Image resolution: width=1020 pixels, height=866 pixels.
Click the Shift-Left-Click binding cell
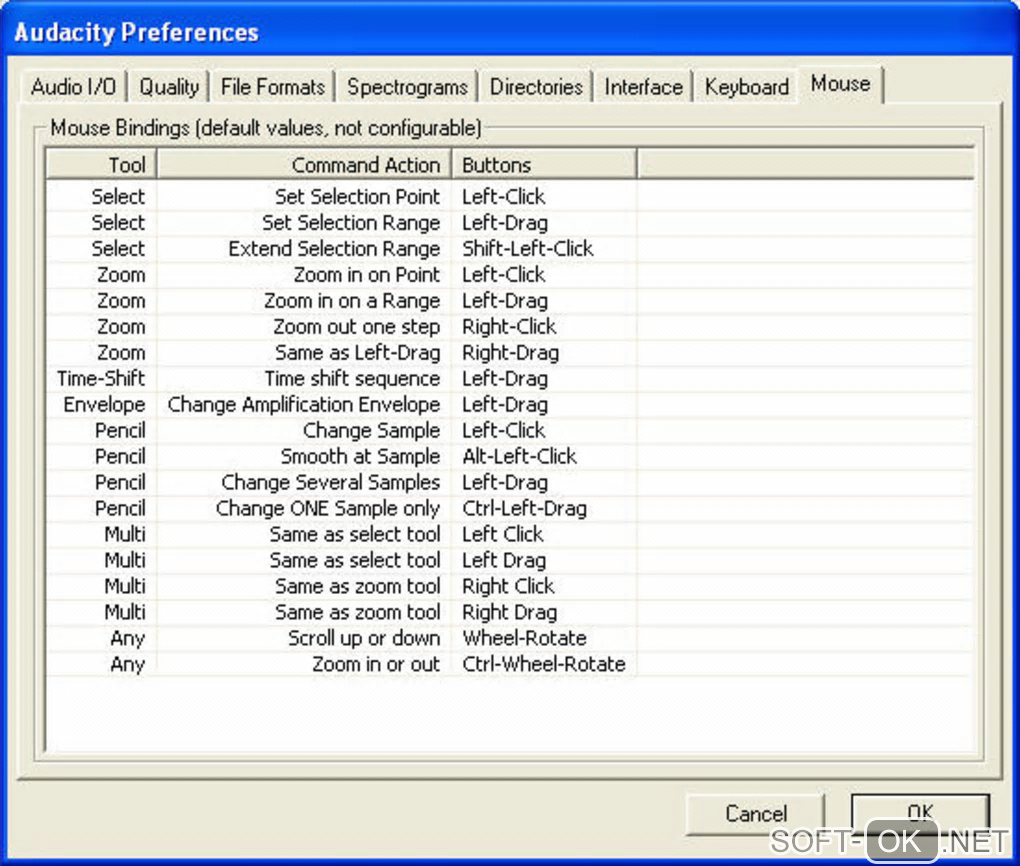pyautogui.click(x=528, y=249)
